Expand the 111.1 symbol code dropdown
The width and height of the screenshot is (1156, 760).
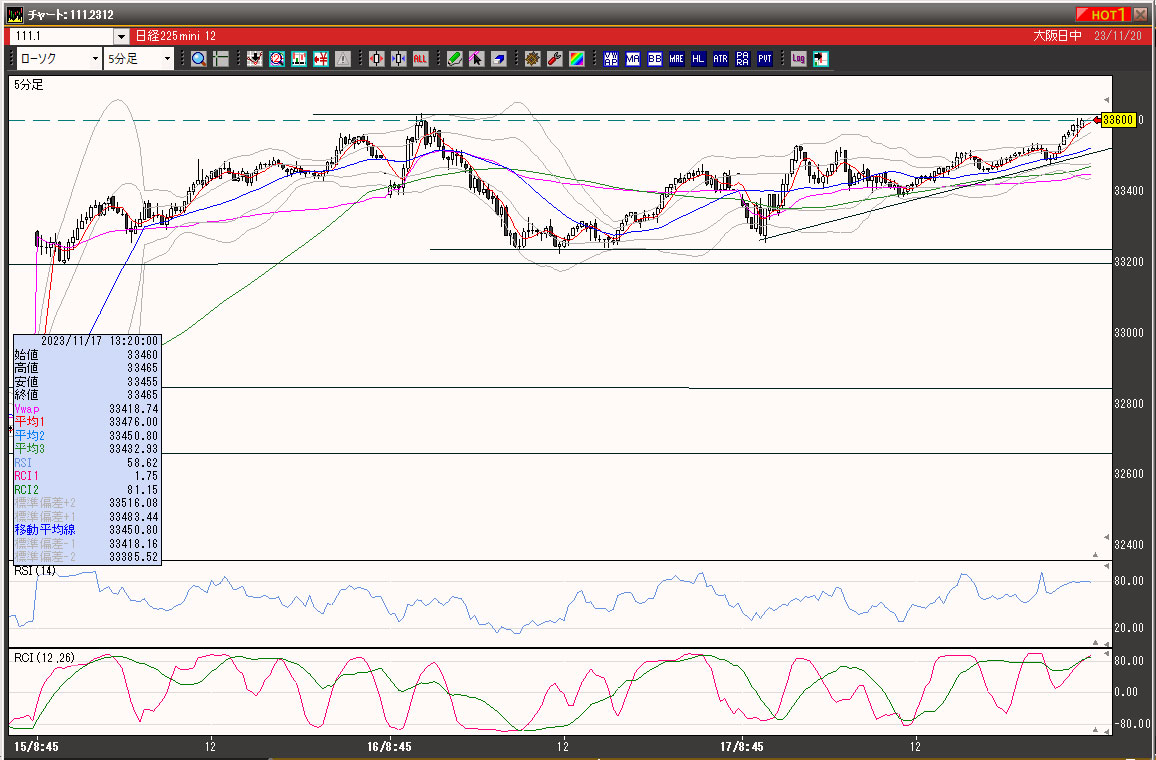point(122,36)
